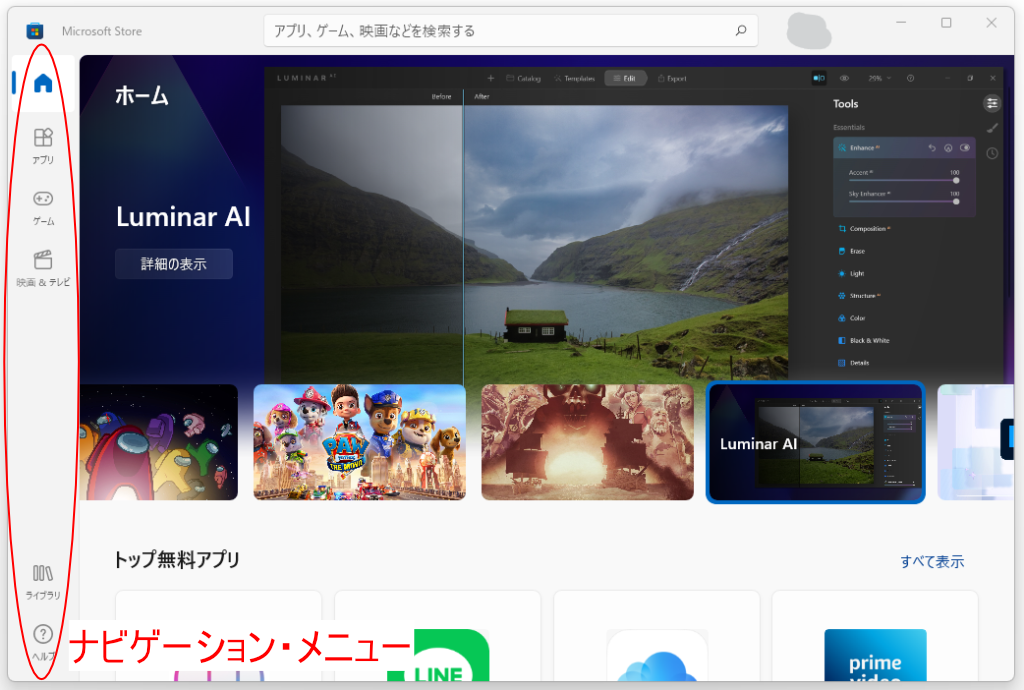The height and width of the screenshot is (690, 1024).
Task: Open the ゲーム (Games) section
Action: [x=43, y=208]
